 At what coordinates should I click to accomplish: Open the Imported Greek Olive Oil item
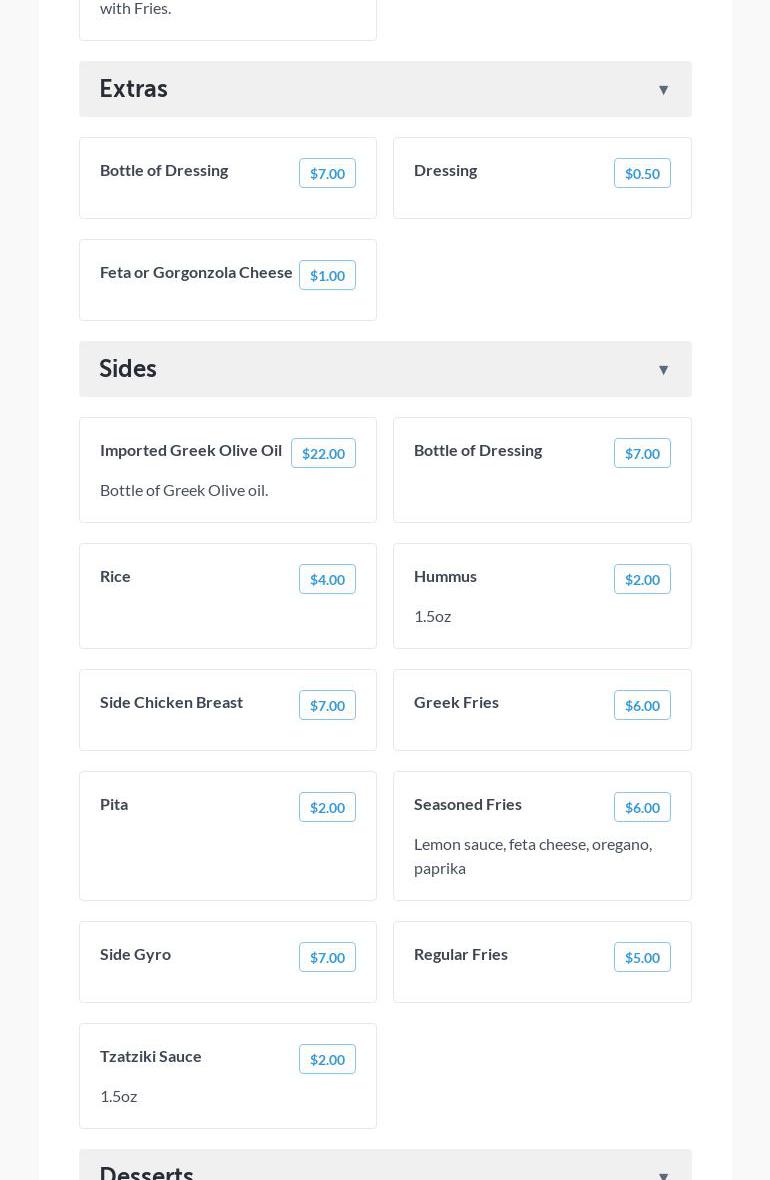(191, 450)
